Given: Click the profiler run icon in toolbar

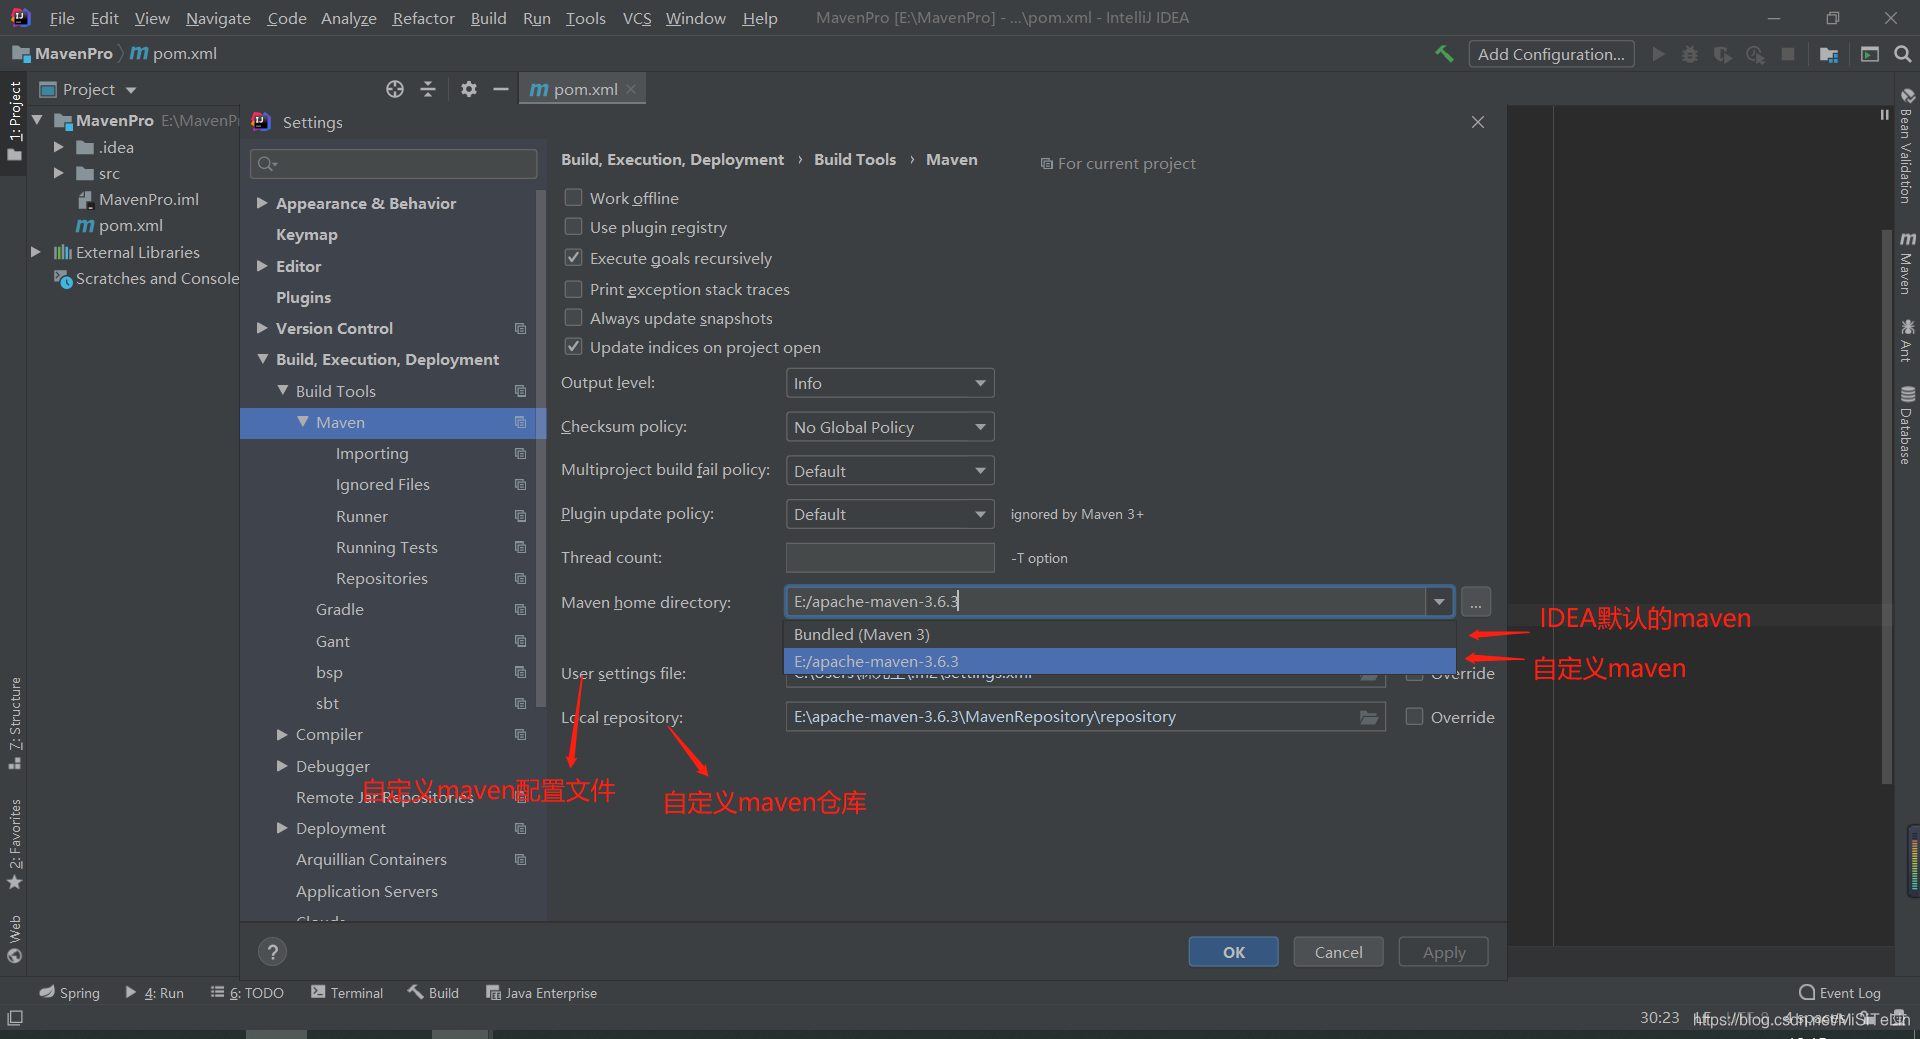Looking at the screenshot, I should 1755,54.
